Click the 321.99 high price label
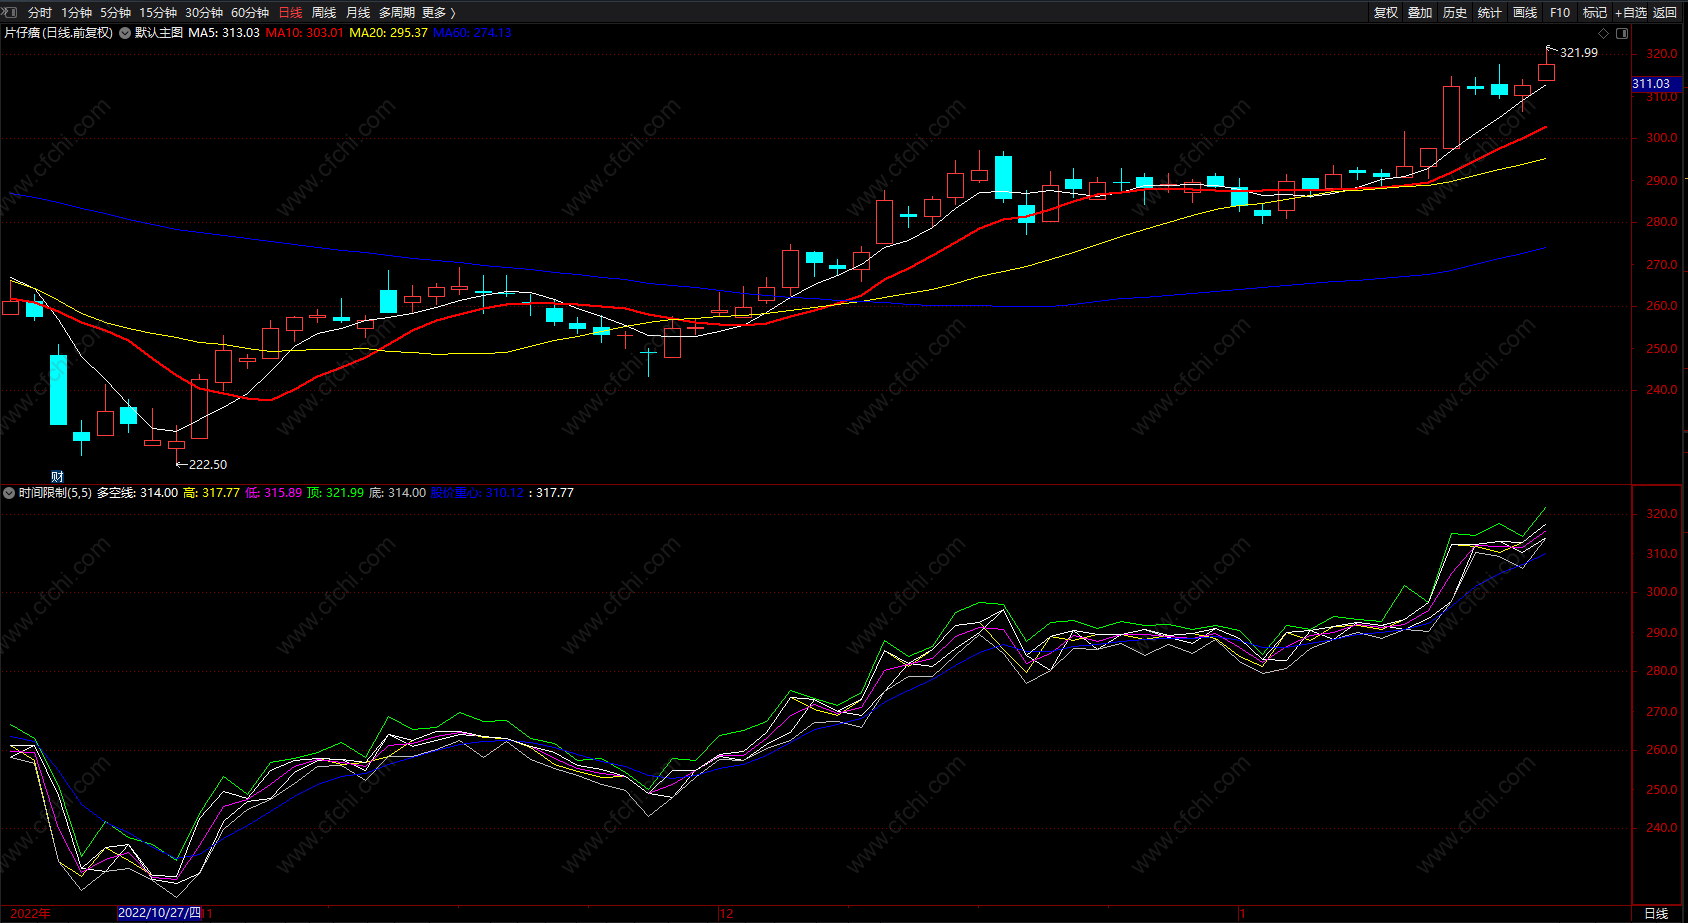This screenshot has width=1688, height=923. (1579, 53)
